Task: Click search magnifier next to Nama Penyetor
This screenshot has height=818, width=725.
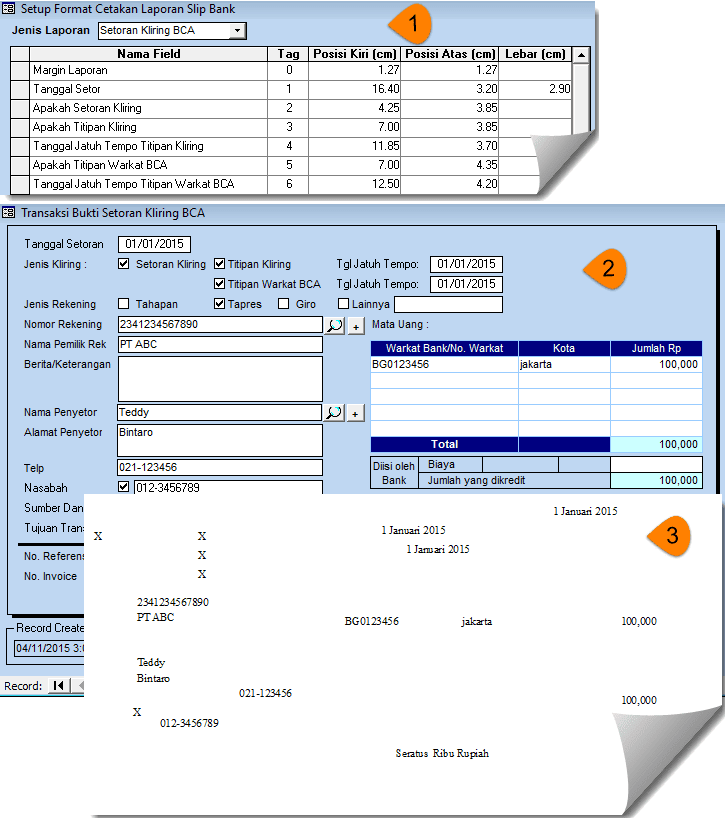Action: pyautogui.click(x=334, y=413)
